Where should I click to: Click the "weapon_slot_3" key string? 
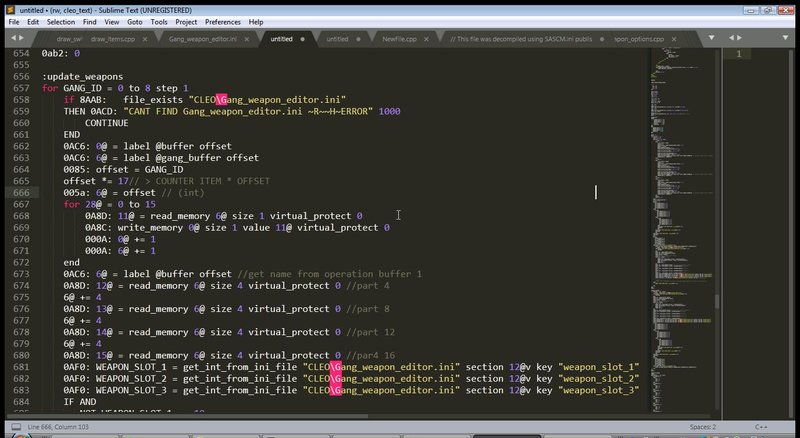point(598,391)
